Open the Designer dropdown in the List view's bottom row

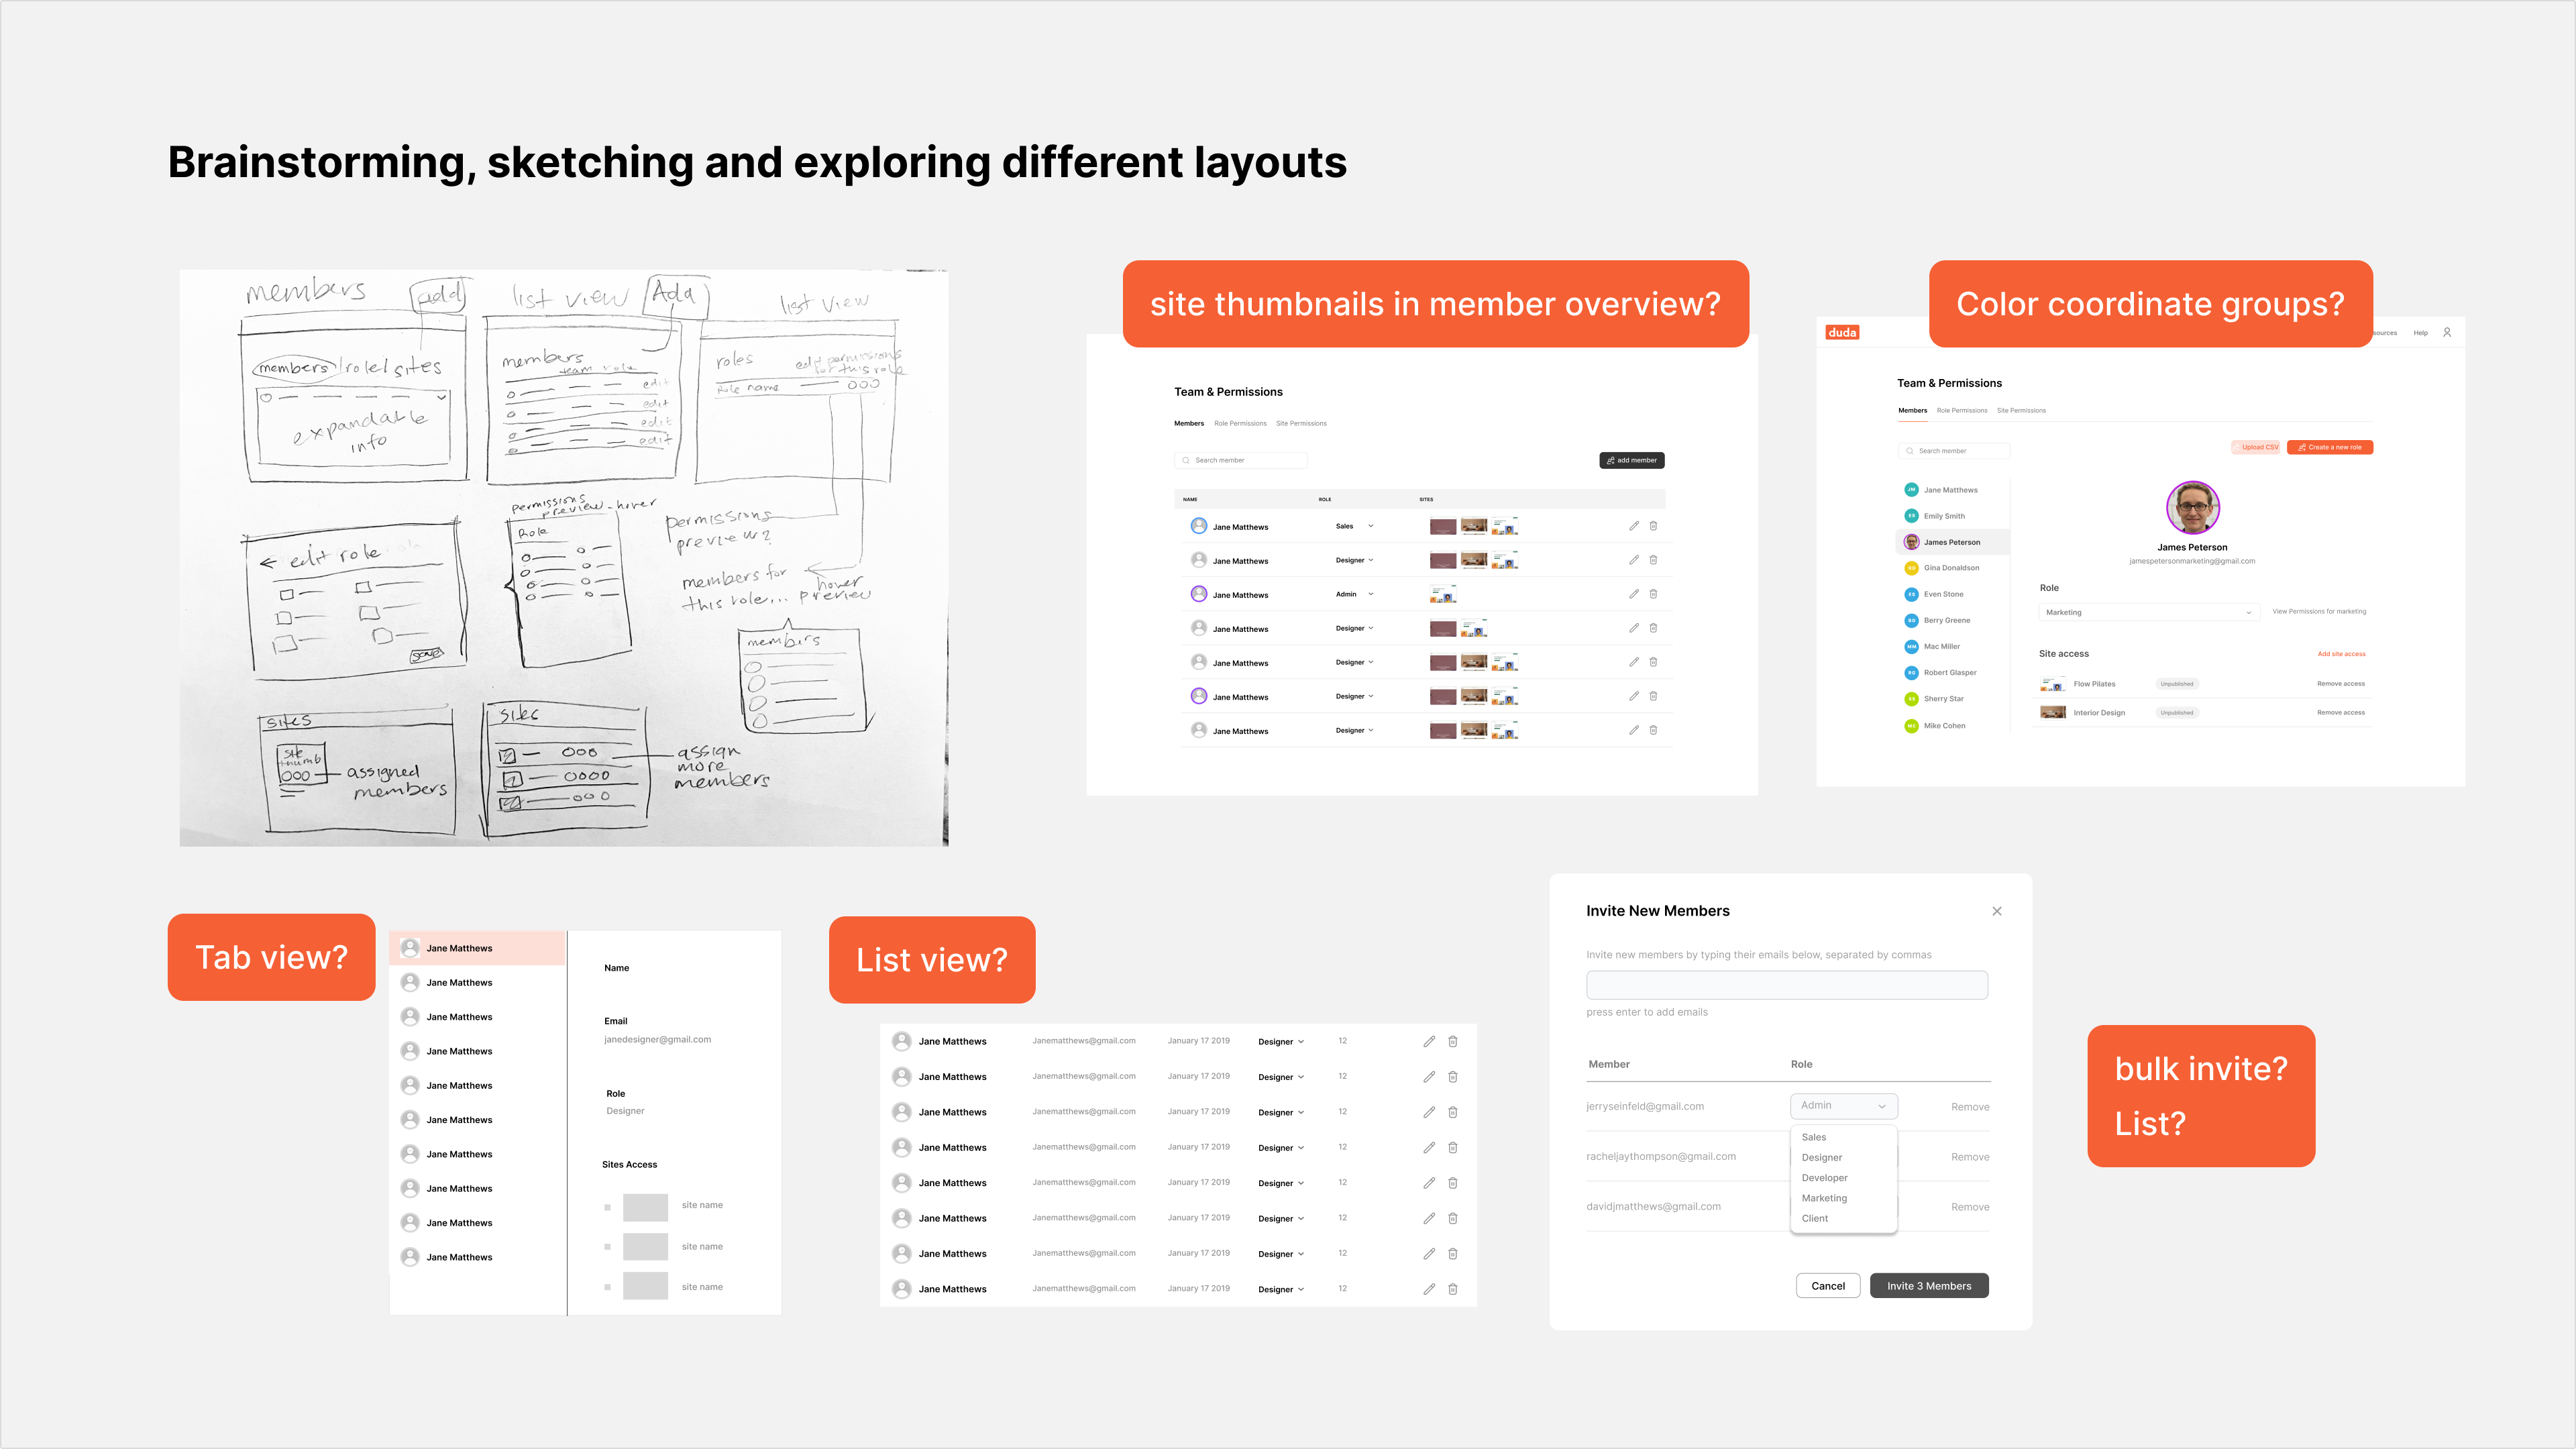point(1281,1289)
